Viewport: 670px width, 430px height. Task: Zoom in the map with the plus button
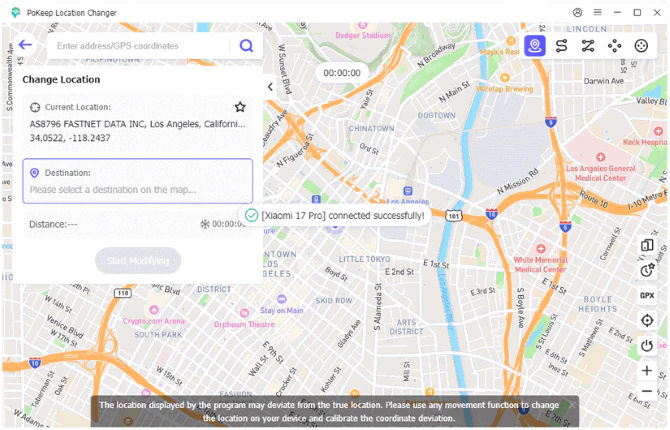pyautogui.click(x=647, y=371)
